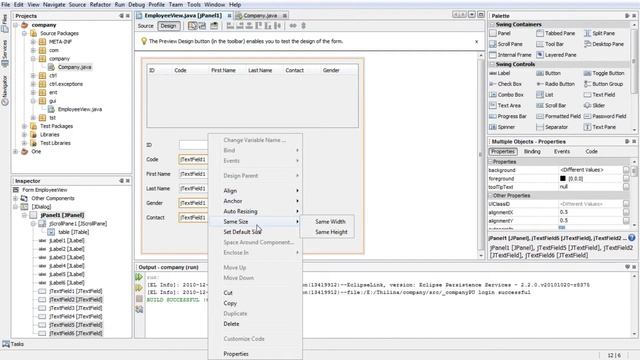The image size is (640, 360).
Task: Click the selection mode toolbar icon
Action: (x=192, y=26)
